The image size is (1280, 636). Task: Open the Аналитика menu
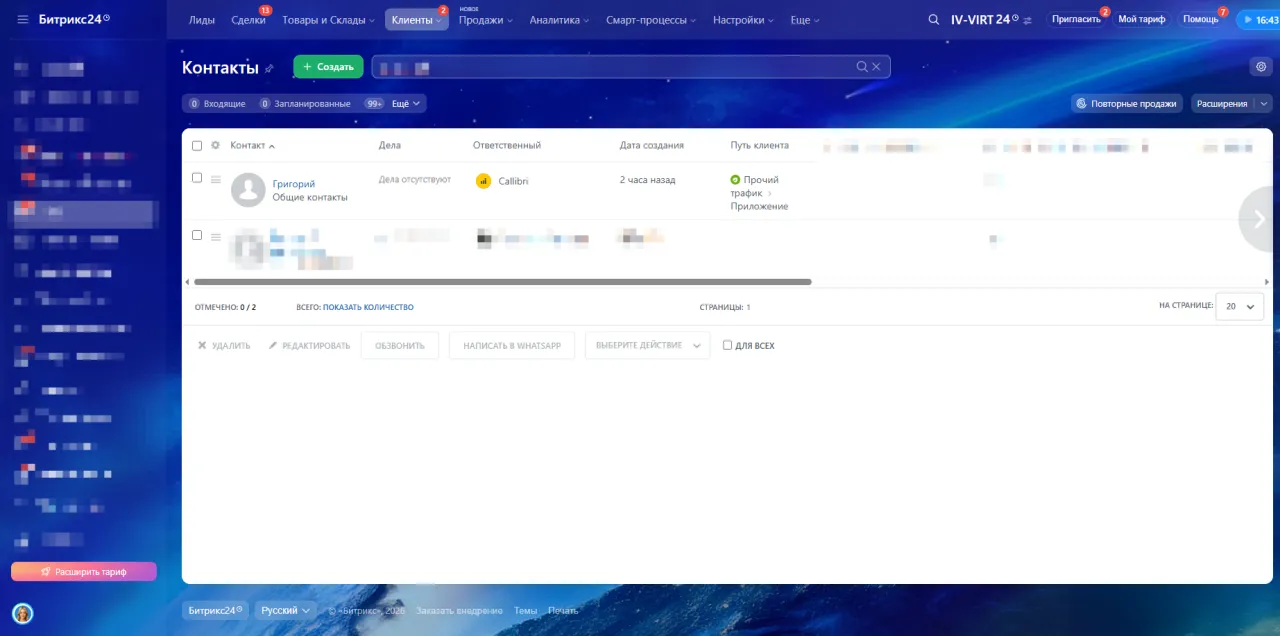tap(558, 20)
